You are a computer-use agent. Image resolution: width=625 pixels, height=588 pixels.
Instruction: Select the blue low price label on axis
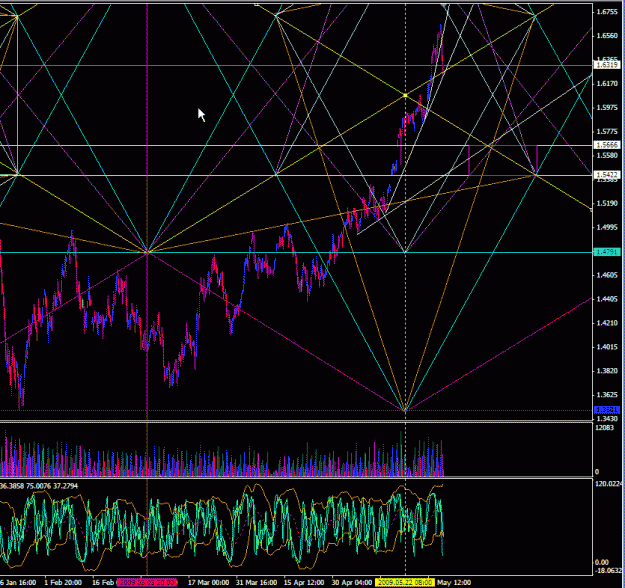pyautogui.click(x=607, y=410)
